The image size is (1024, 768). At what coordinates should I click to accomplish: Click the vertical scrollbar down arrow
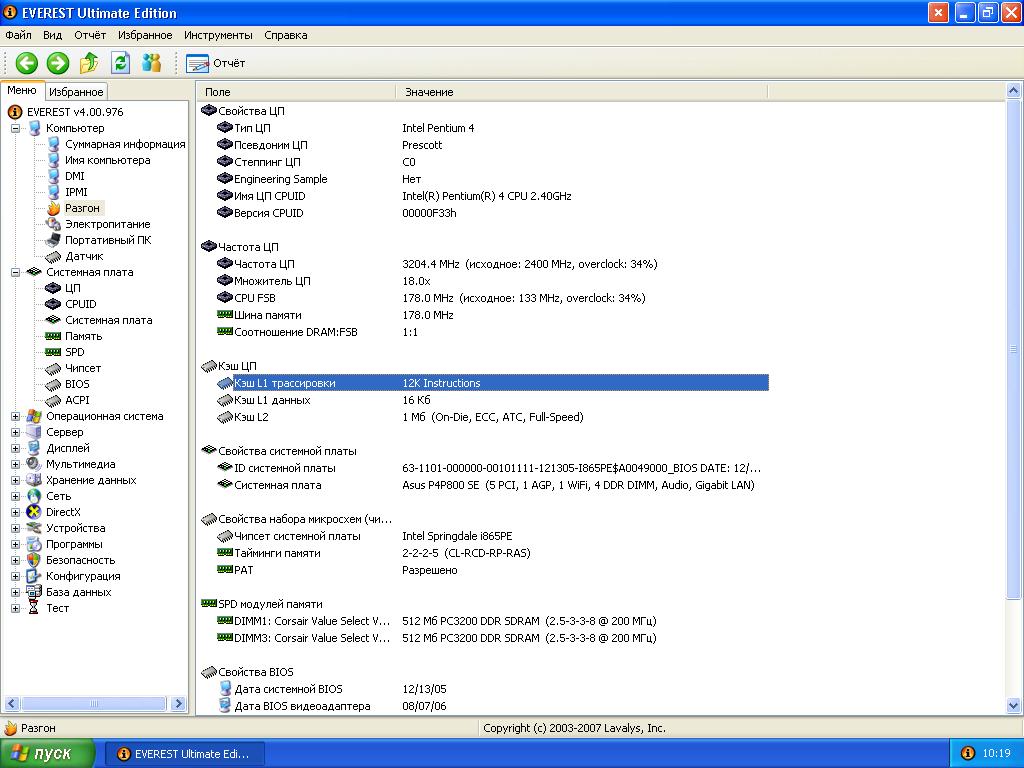(x=1014, y=706)
